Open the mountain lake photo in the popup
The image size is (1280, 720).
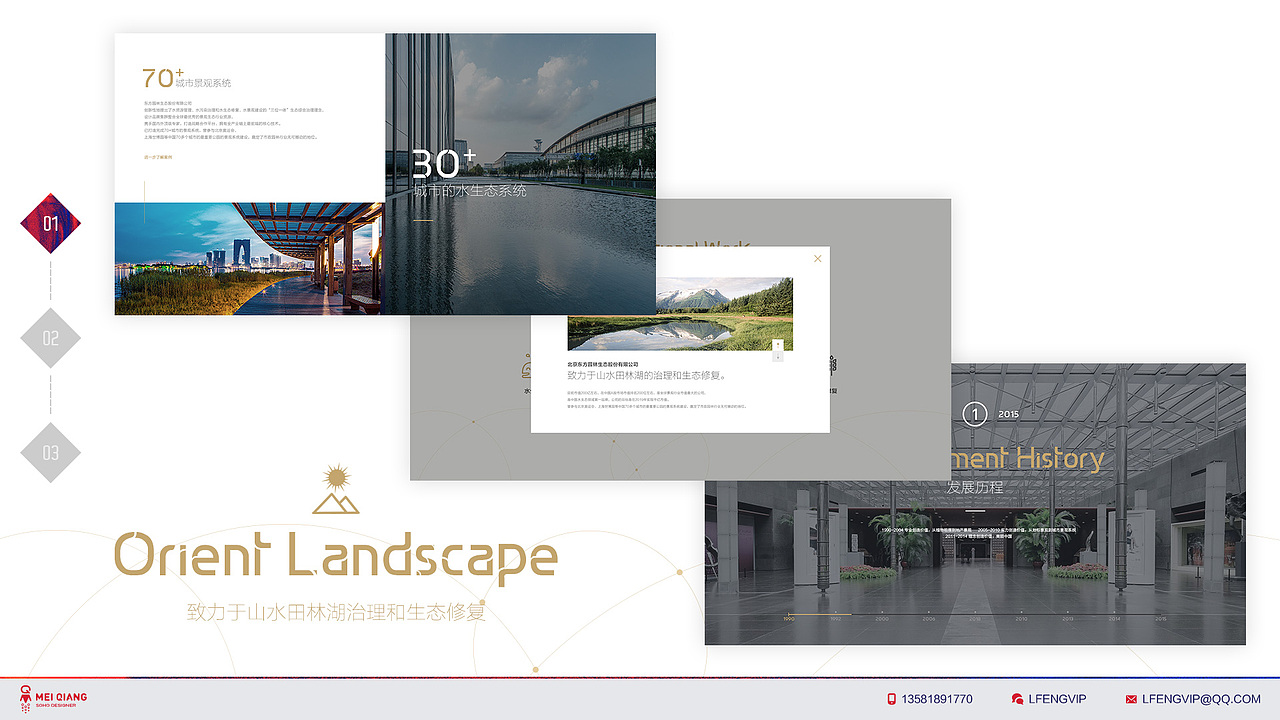[x=680, y=314]
